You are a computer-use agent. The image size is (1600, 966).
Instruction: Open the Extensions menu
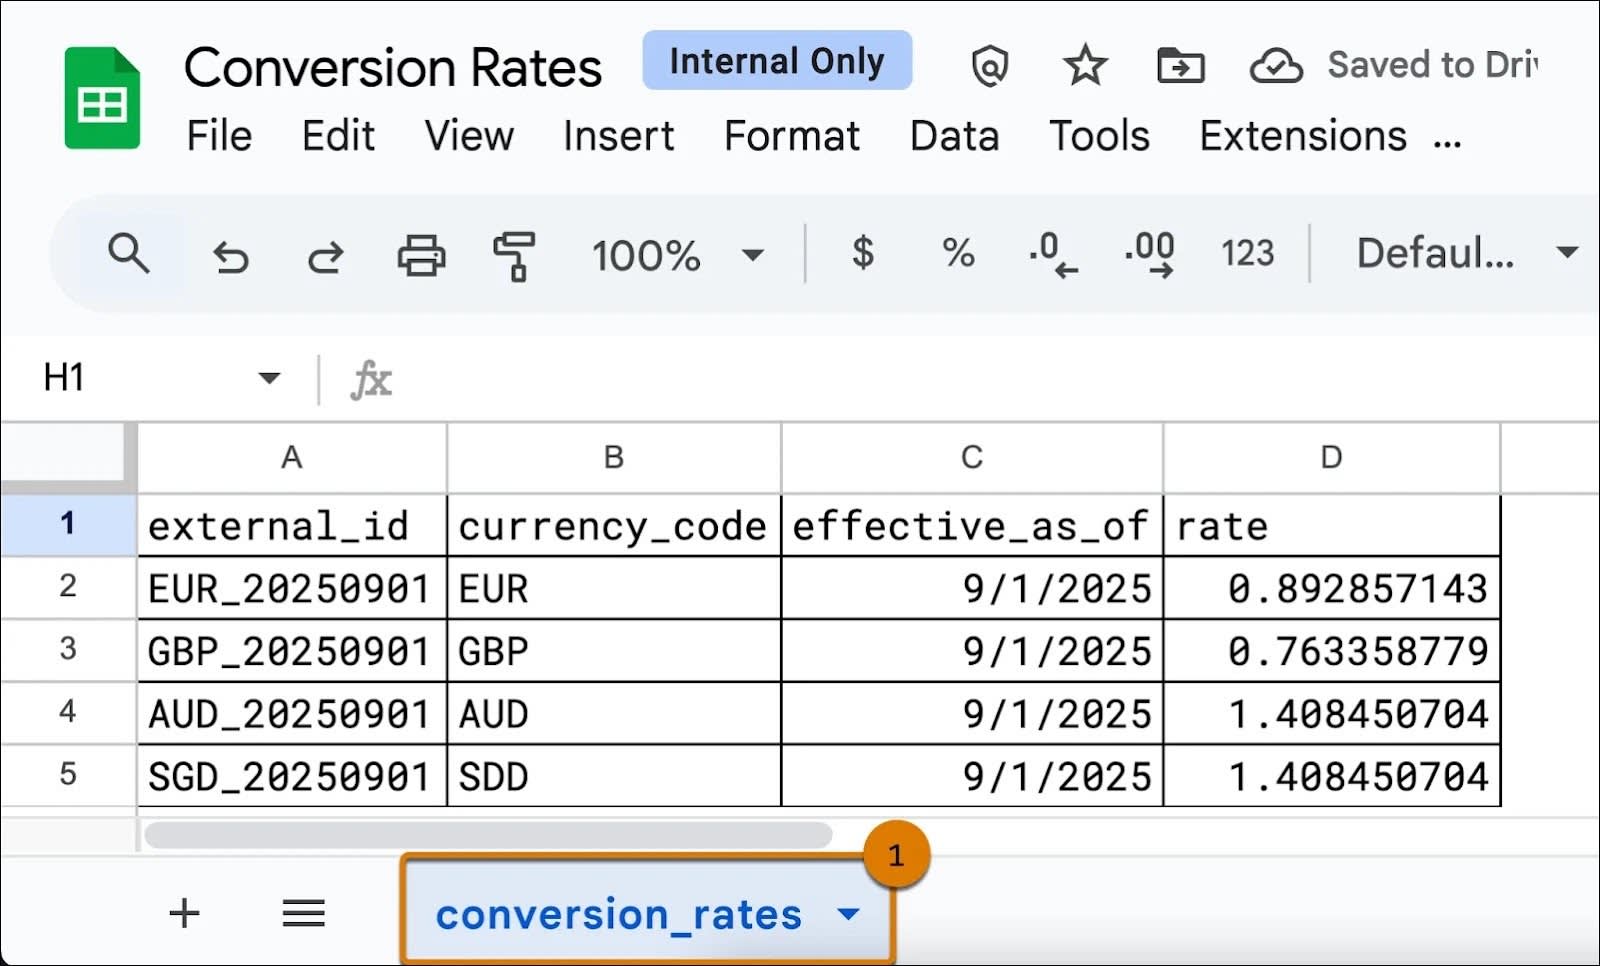pyautogui.click(x=1303, y=136)
